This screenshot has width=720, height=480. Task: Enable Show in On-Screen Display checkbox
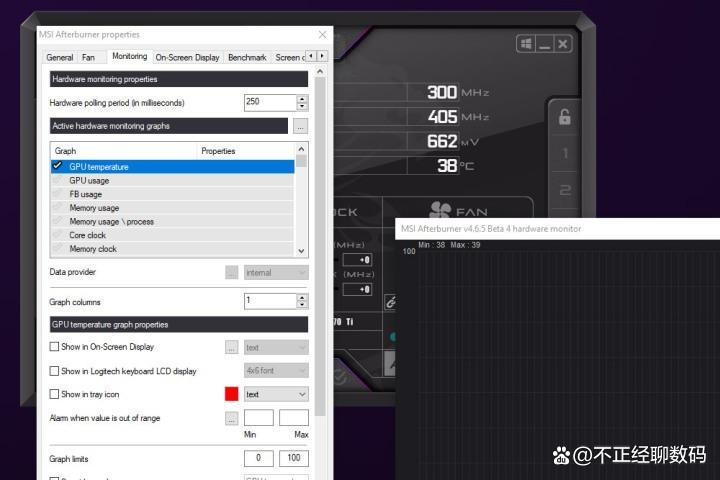click(55, 347)
